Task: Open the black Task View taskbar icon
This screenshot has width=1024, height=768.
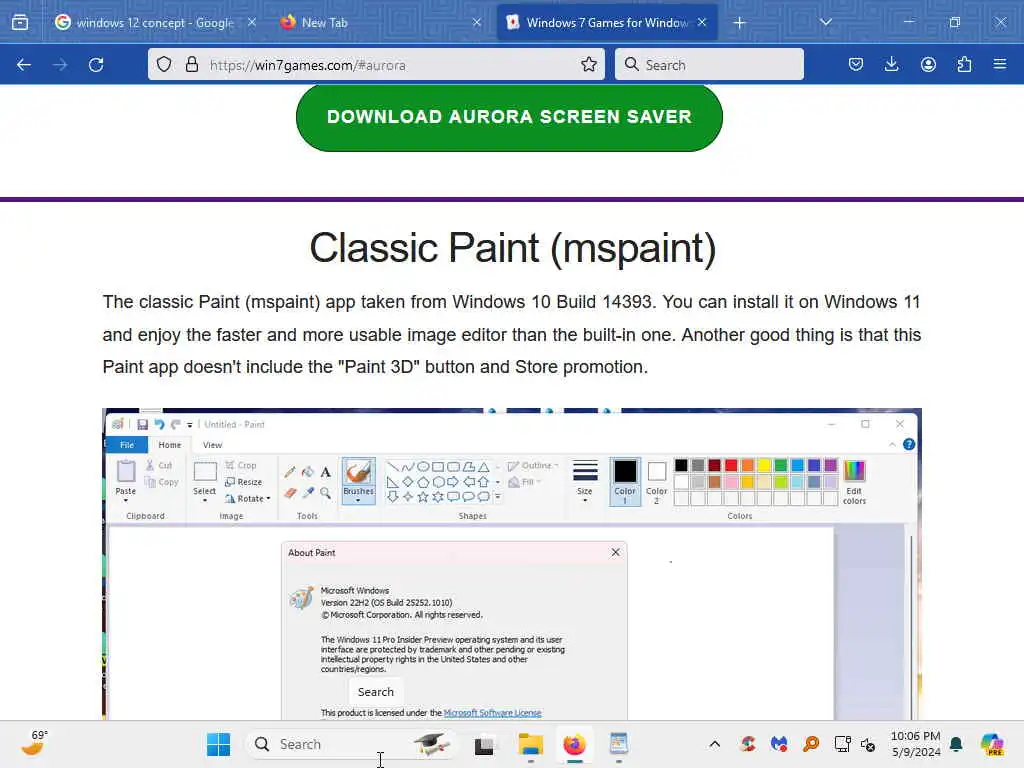Action: click(484, 744)
